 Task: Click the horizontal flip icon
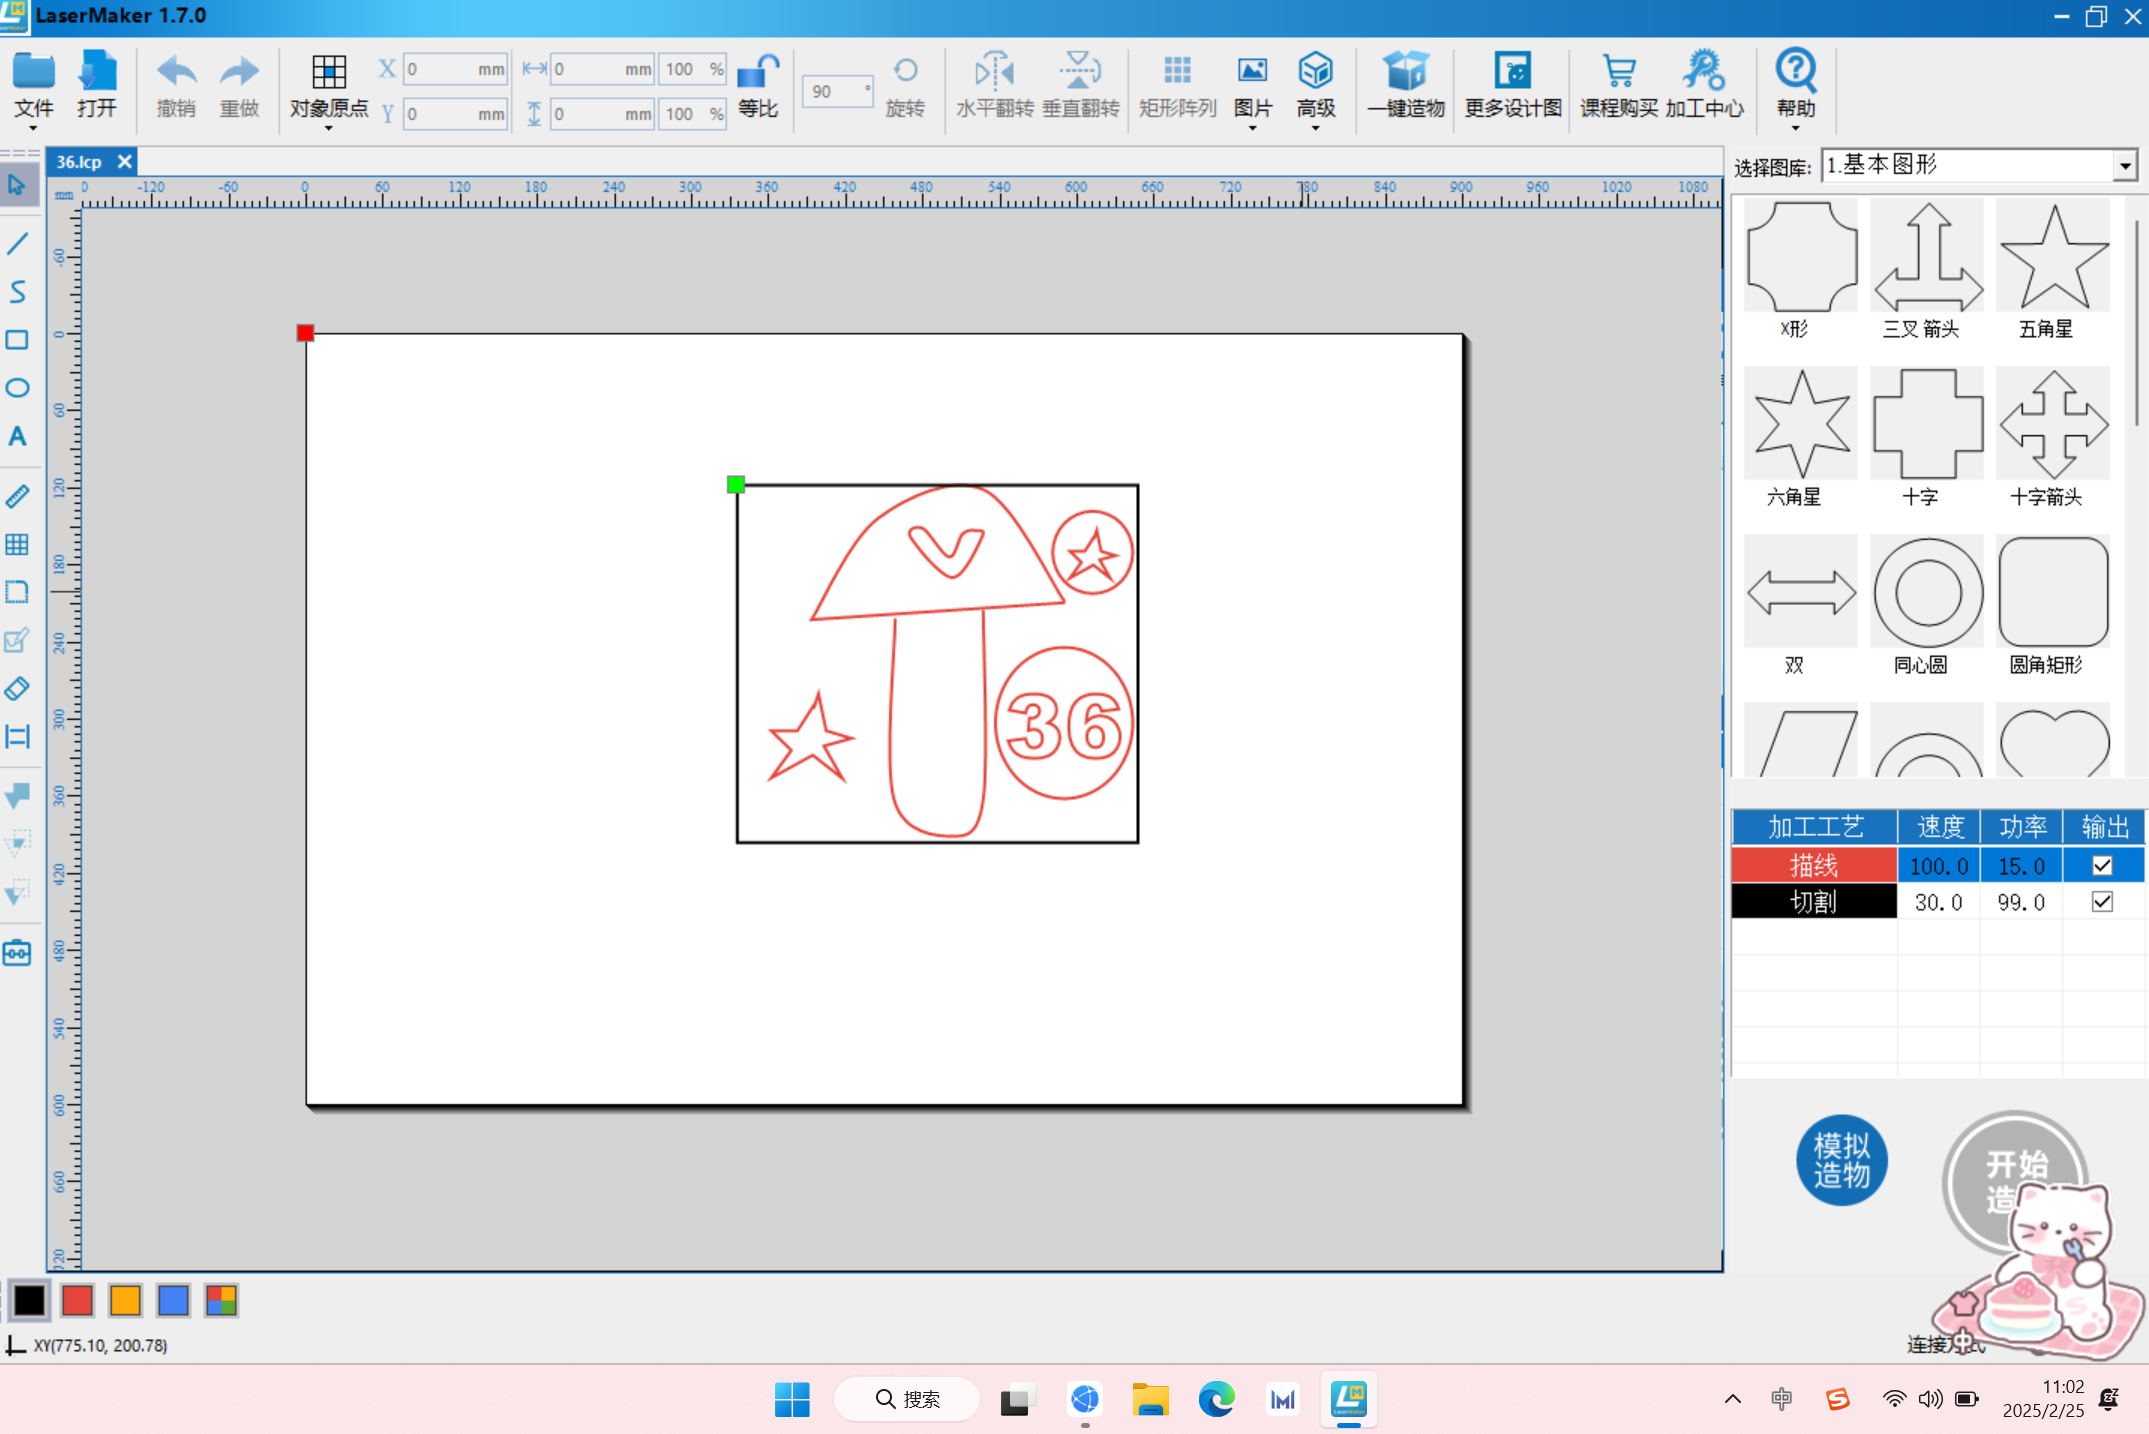coord(993,72)
